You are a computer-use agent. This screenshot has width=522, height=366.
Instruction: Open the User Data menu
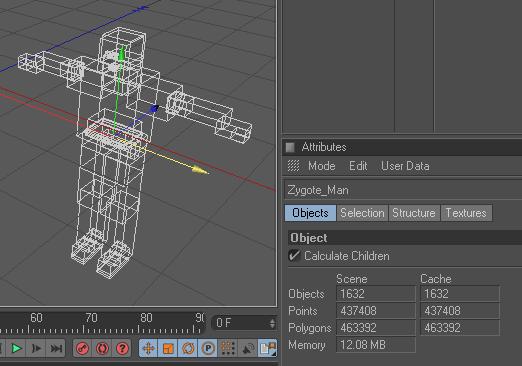tap(405, 166)
